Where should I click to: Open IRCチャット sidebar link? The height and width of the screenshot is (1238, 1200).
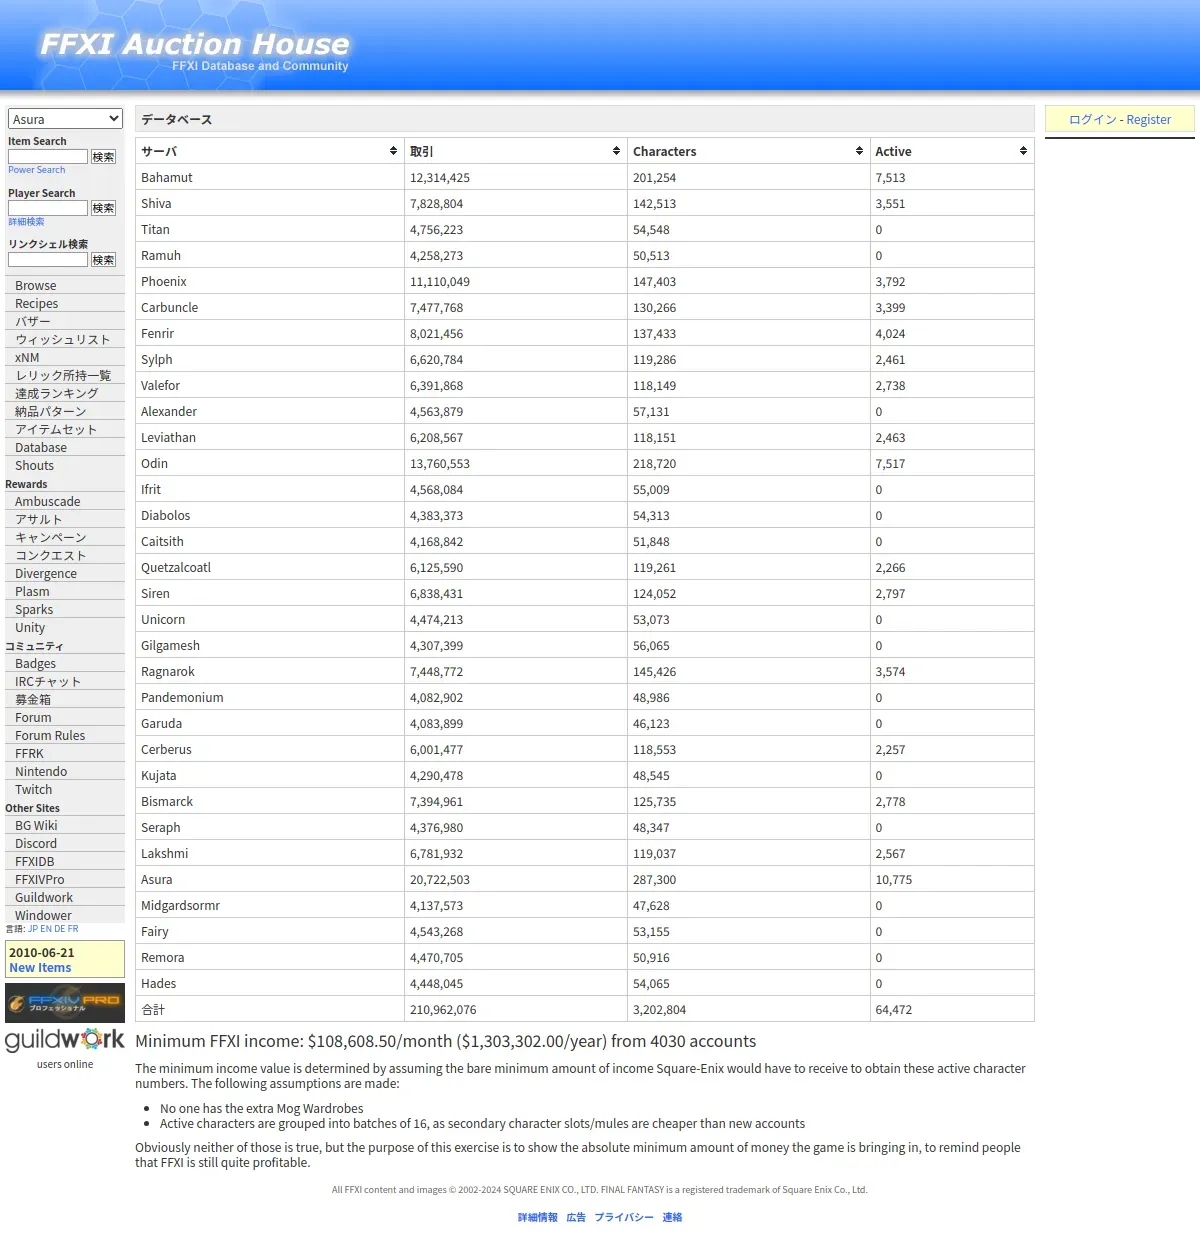(65, 681)
